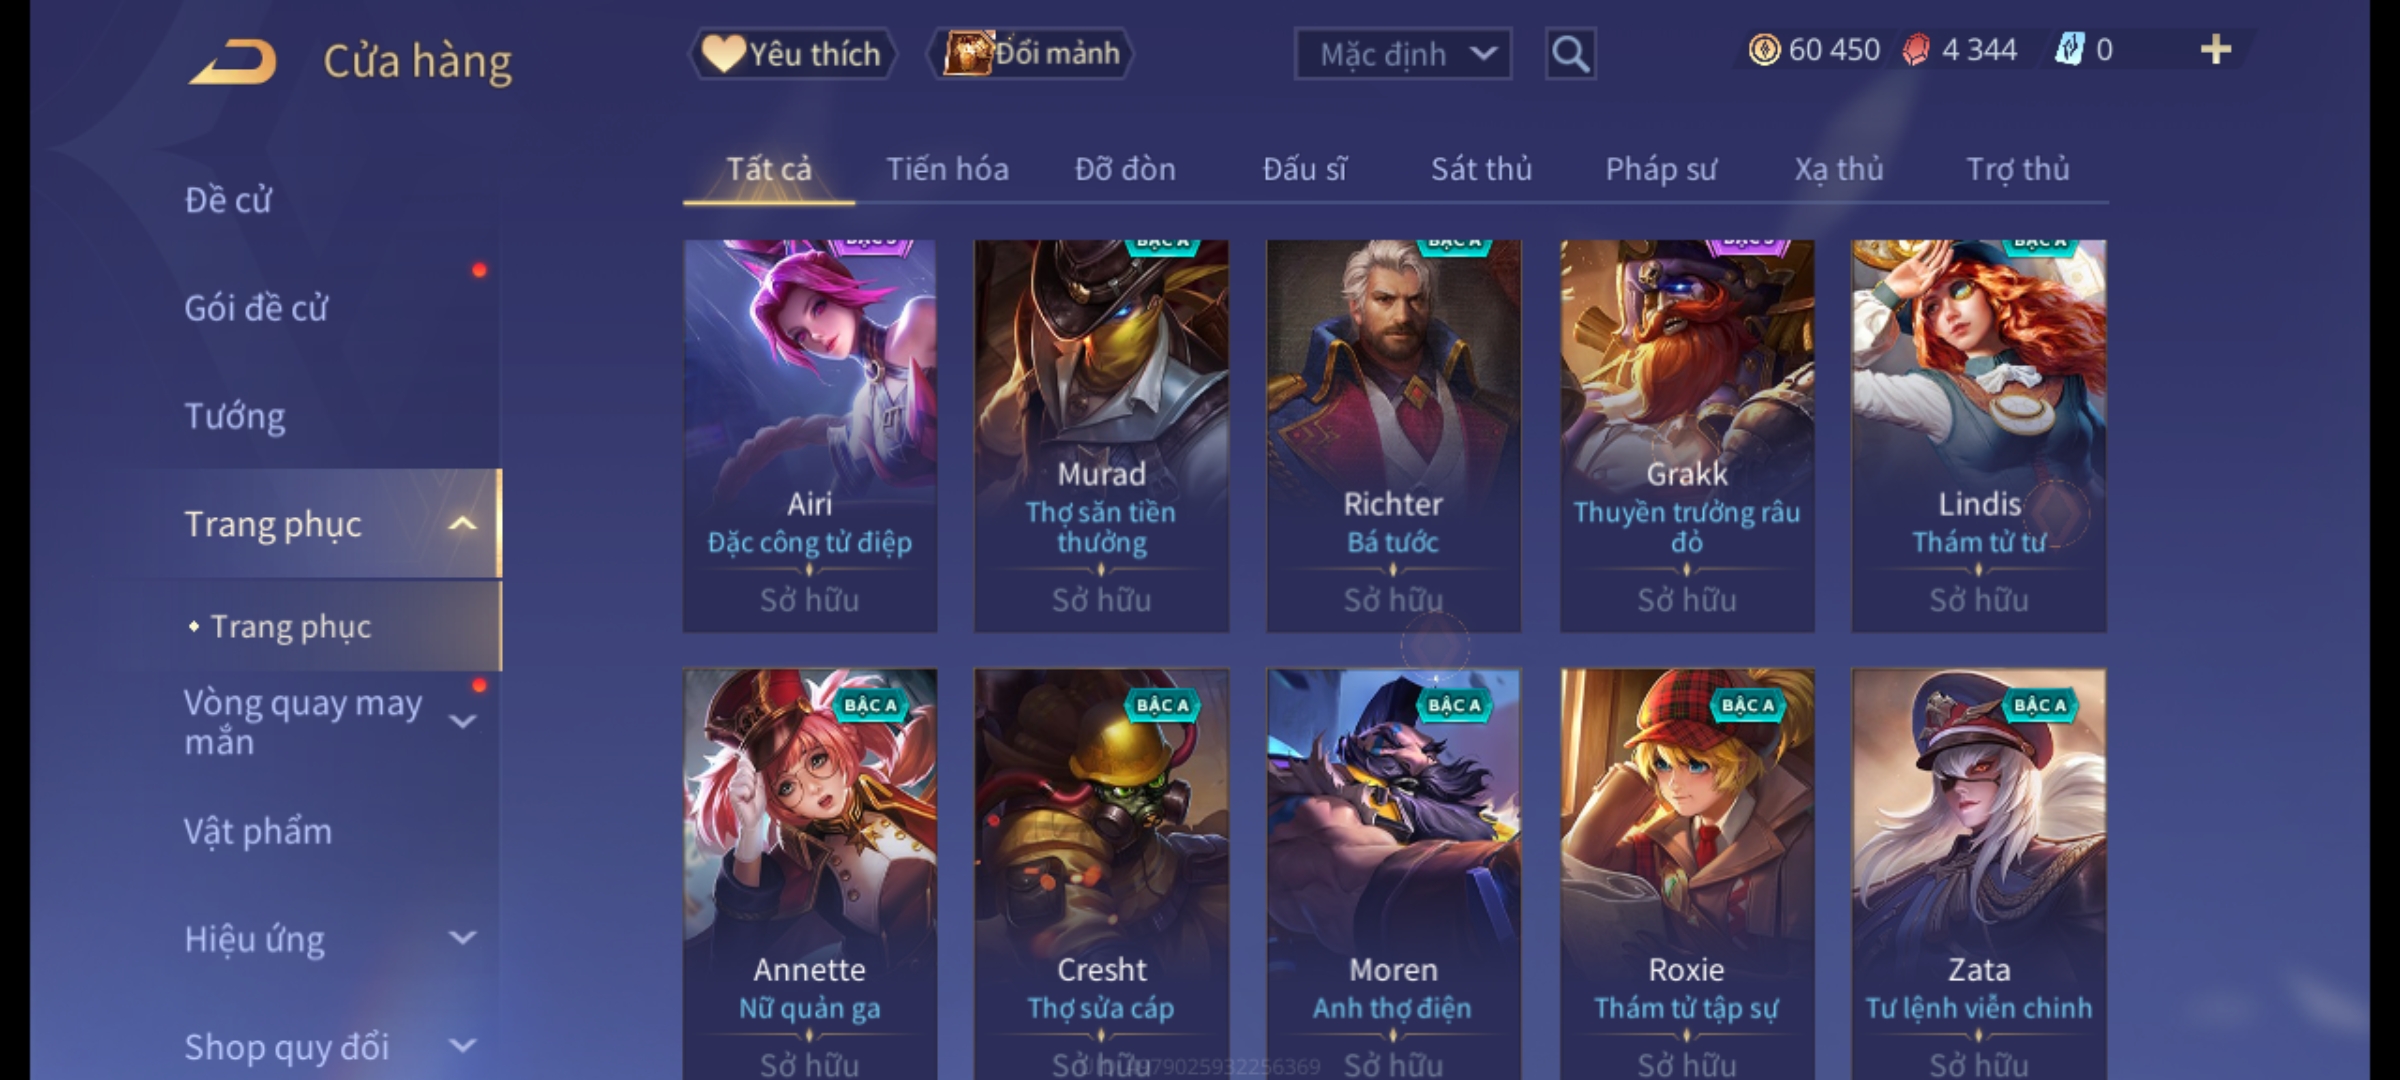Viewport: 2400px width, 1080px height.
Task: Open Yêu thích favorites heart button
Action: point(792,54)
